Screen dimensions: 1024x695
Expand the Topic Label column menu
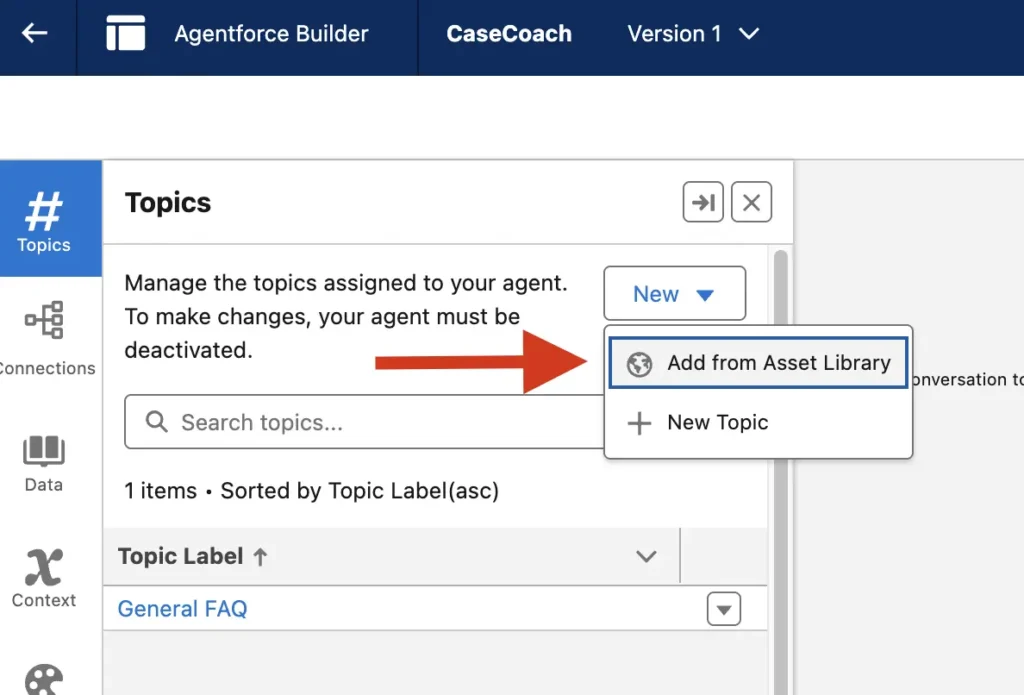(647, 557)
